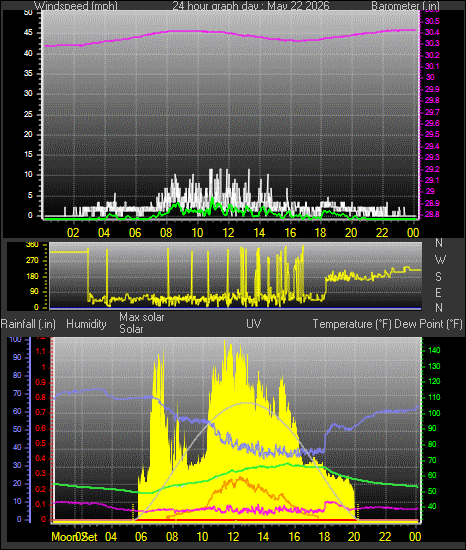Click the 45 mph windspeed scale value
This screenshot has width=466, height=550.
click(x=28, y=33)
